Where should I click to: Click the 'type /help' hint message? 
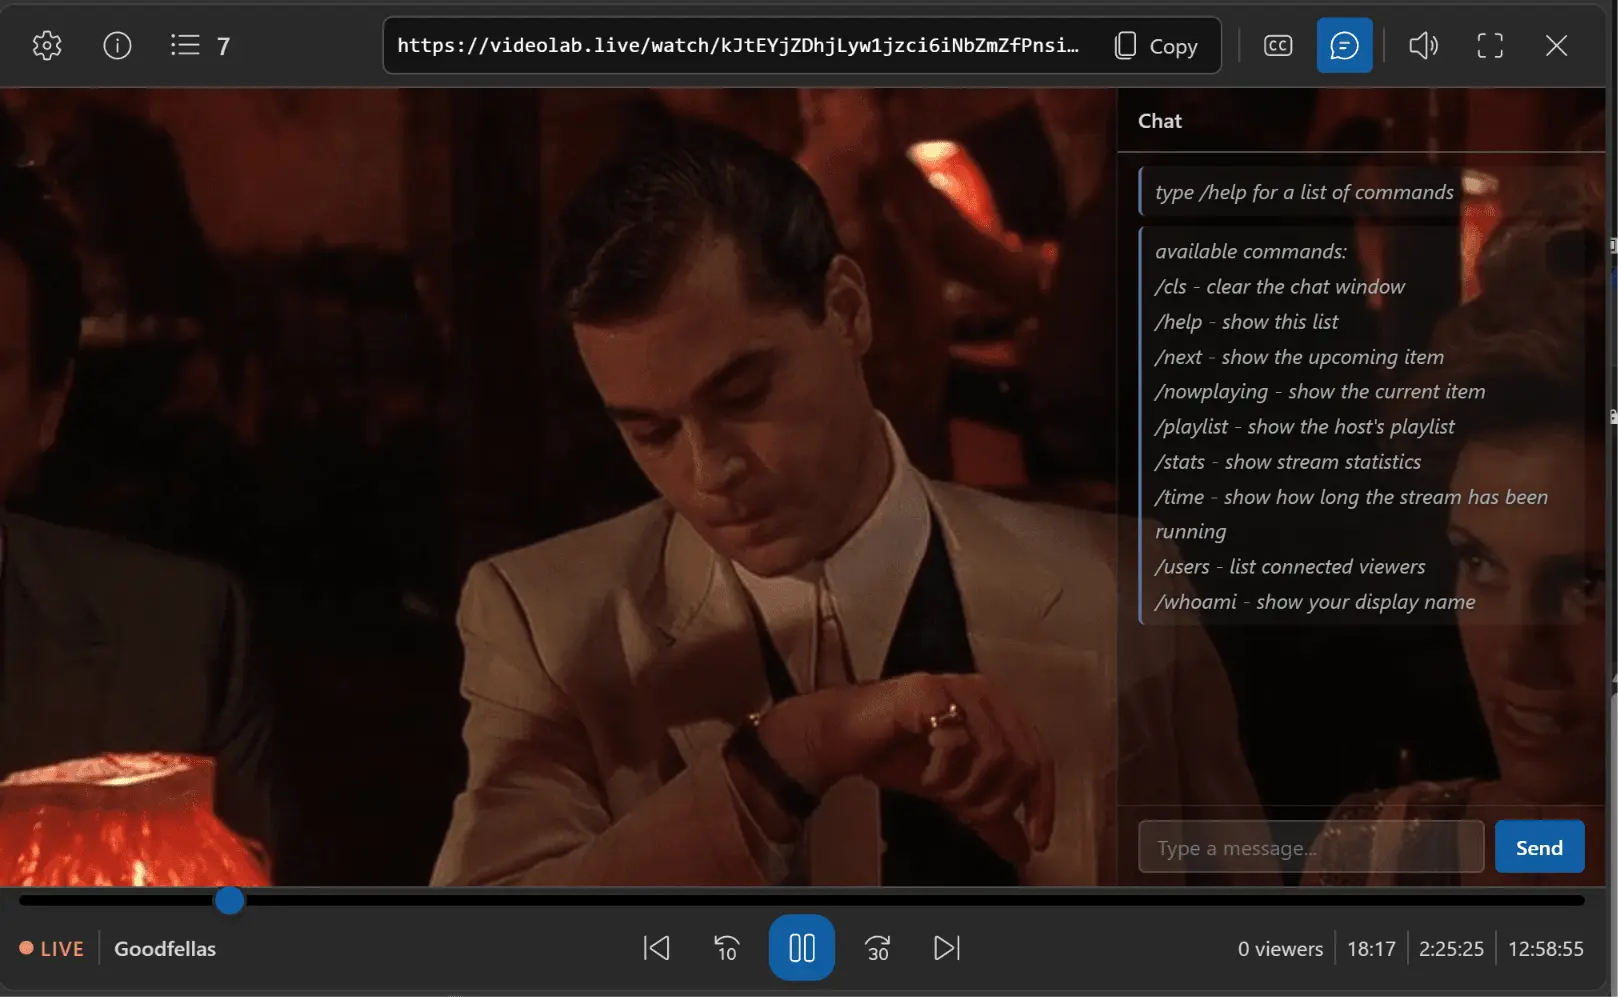[x=1304, y=192]
